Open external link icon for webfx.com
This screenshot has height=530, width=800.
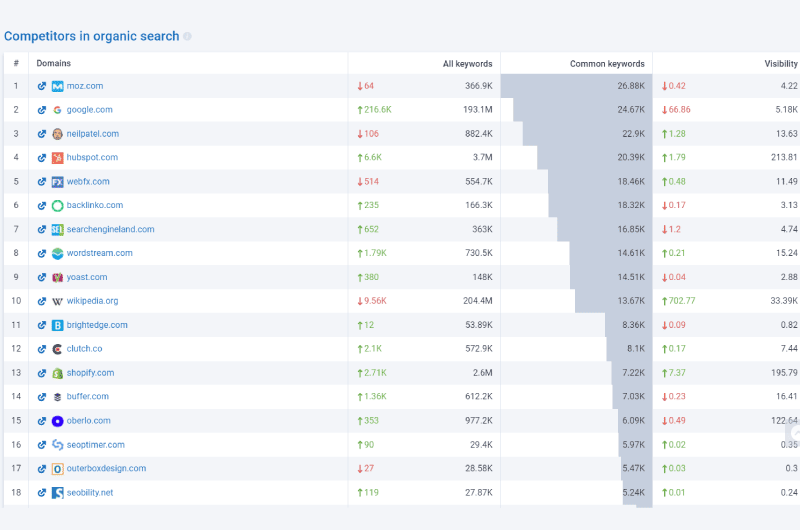tap(42, 182)
